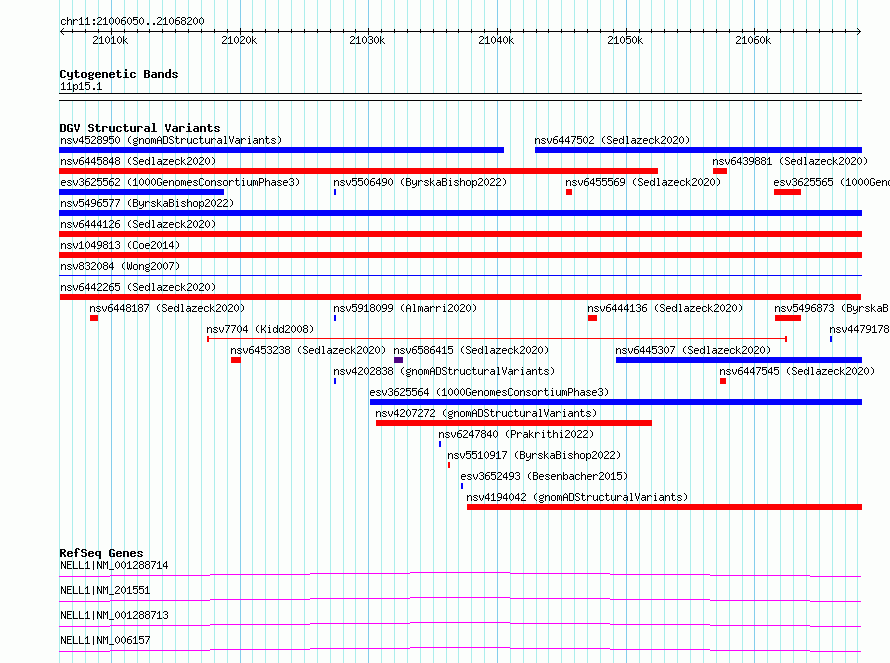Image resolution: width=890 pixels, height=663 pixels.
Task: Click the 11p15.1 band label
Action: coord(81,87)
